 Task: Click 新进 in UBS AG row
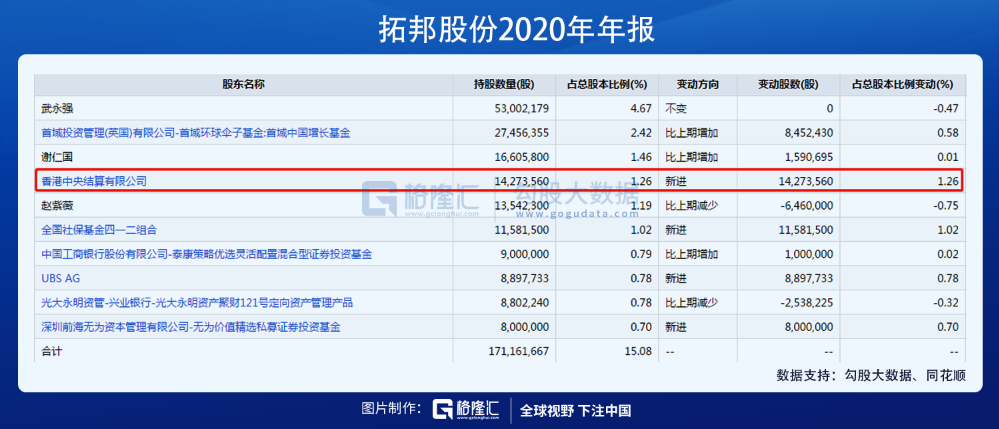click(675, 279)
